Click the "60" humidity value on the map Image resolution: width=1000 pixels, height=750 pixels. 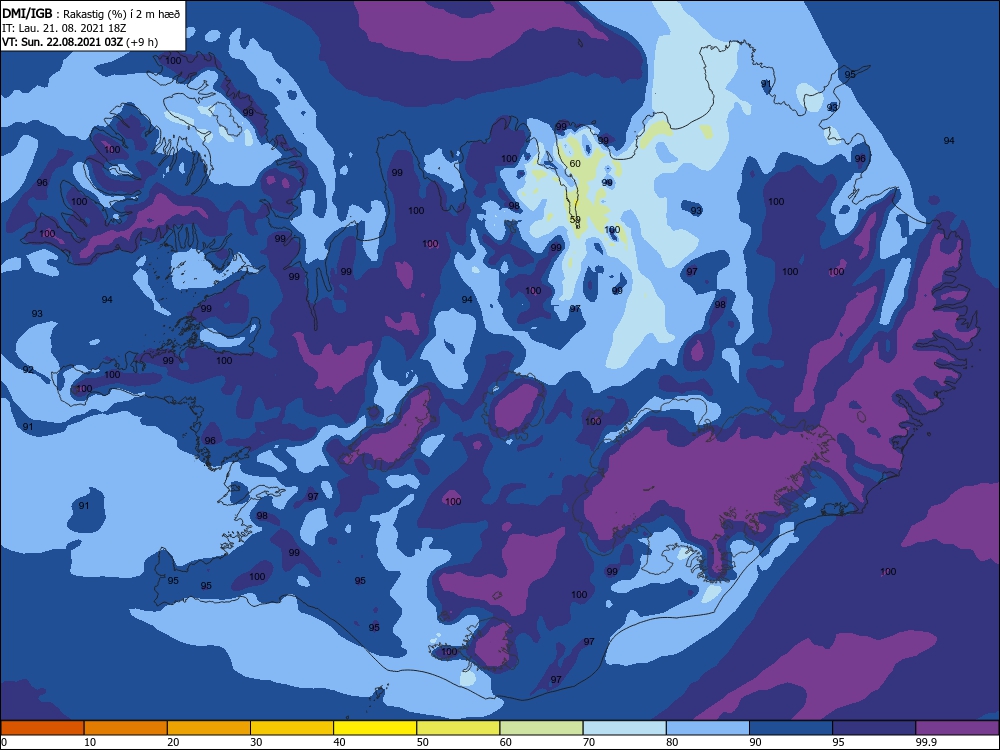575,163
